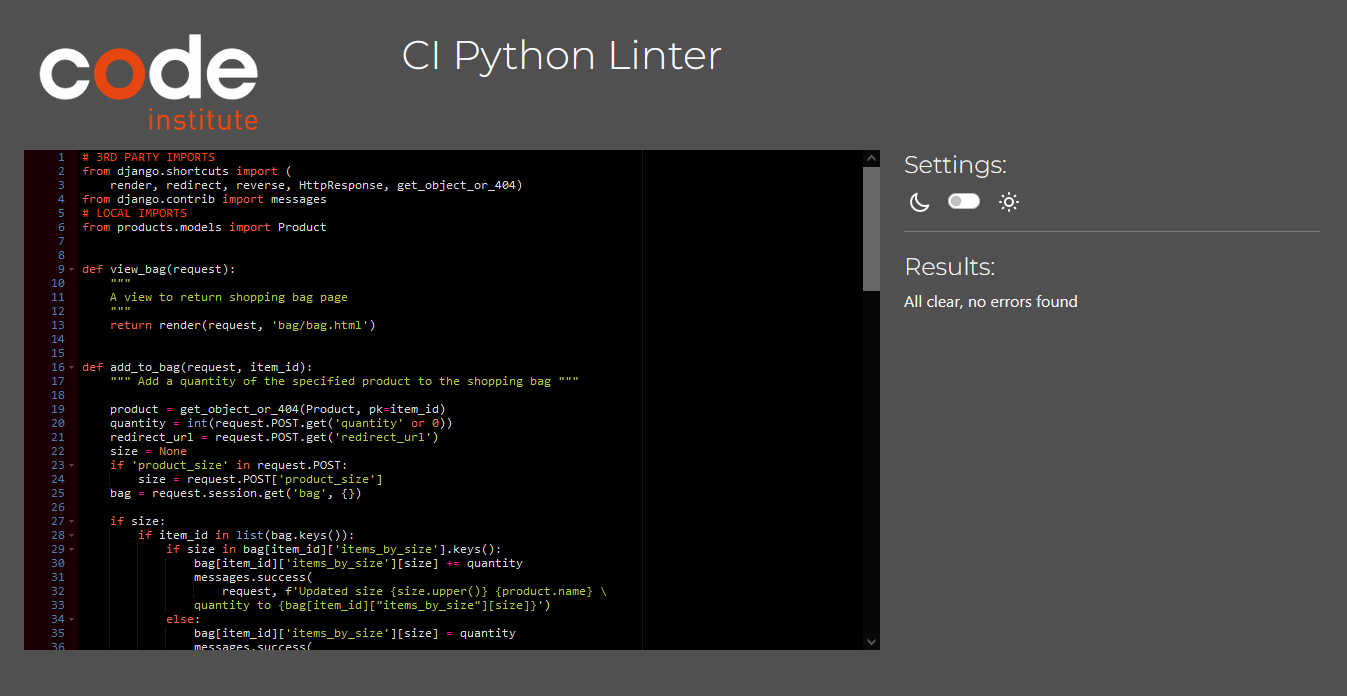Click the '+= quantity' line 30 code
The image size is (1347, 696).
coord(358,563)
